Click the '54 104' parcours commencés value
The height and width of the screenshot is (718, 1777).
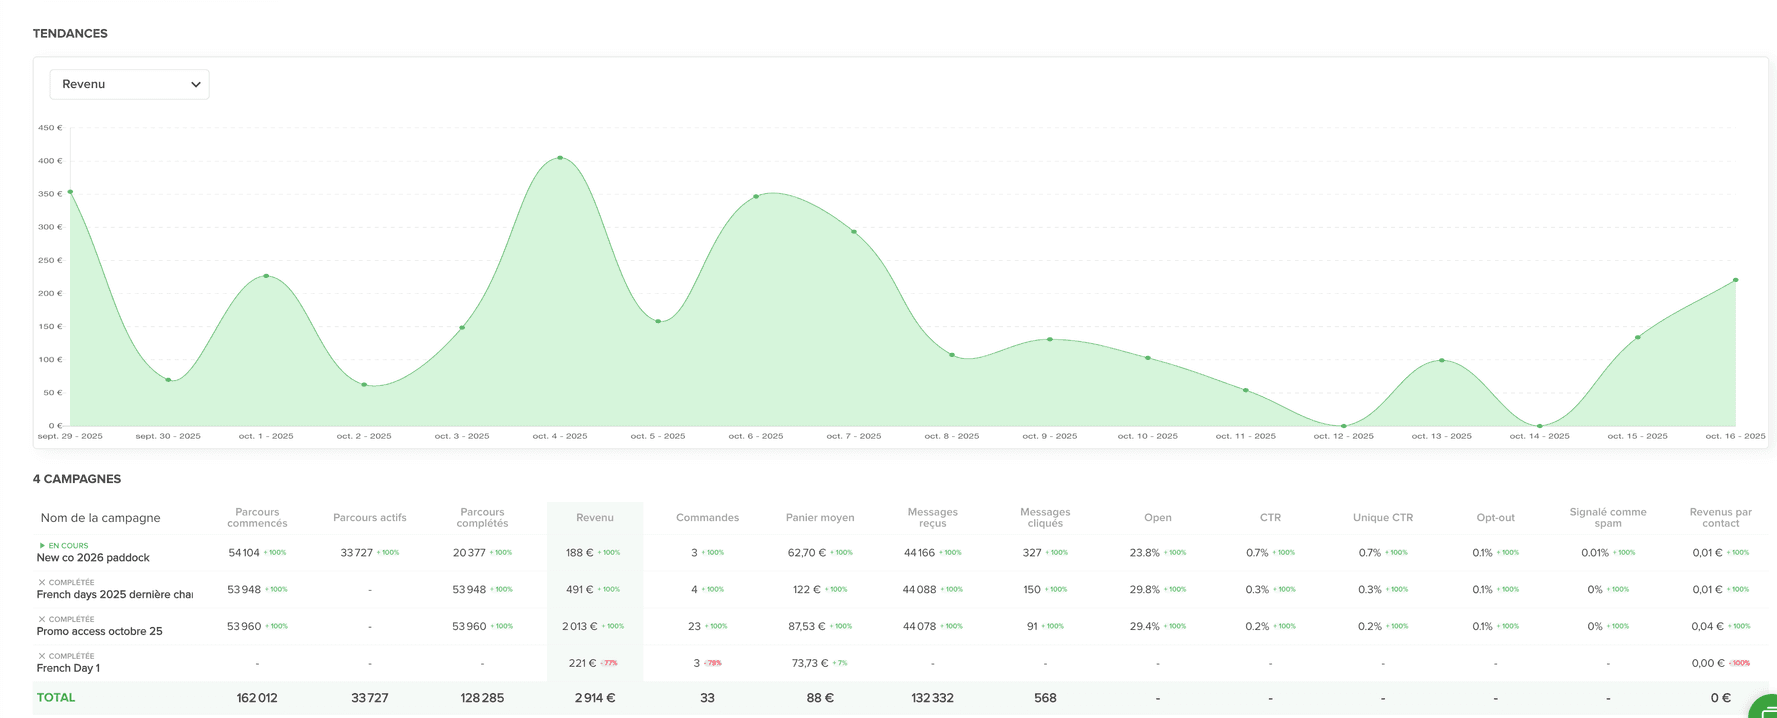(244, 553)
